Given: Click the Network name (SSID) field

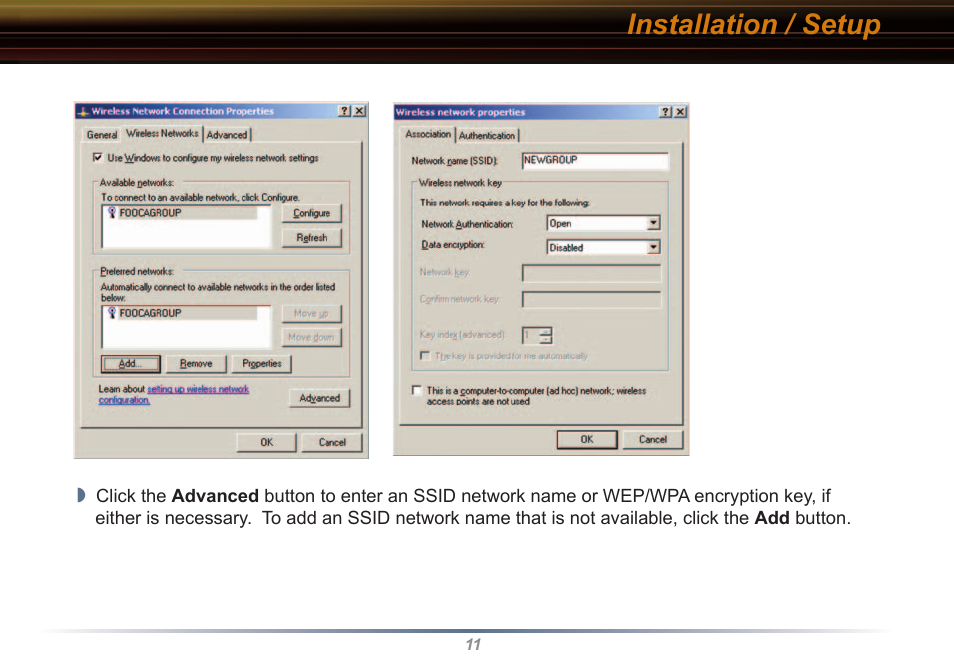Looking at the screenshot, I should [595, 160].
